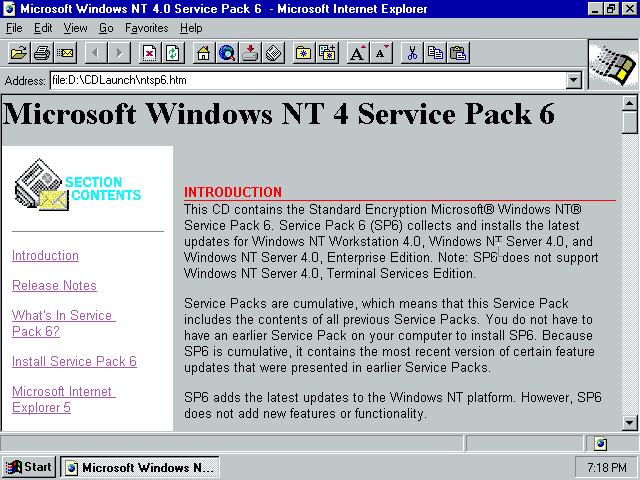Expand the Address bar dropdown arrow
Viewport: 640px width, 480px height.
tap(573, 80)
